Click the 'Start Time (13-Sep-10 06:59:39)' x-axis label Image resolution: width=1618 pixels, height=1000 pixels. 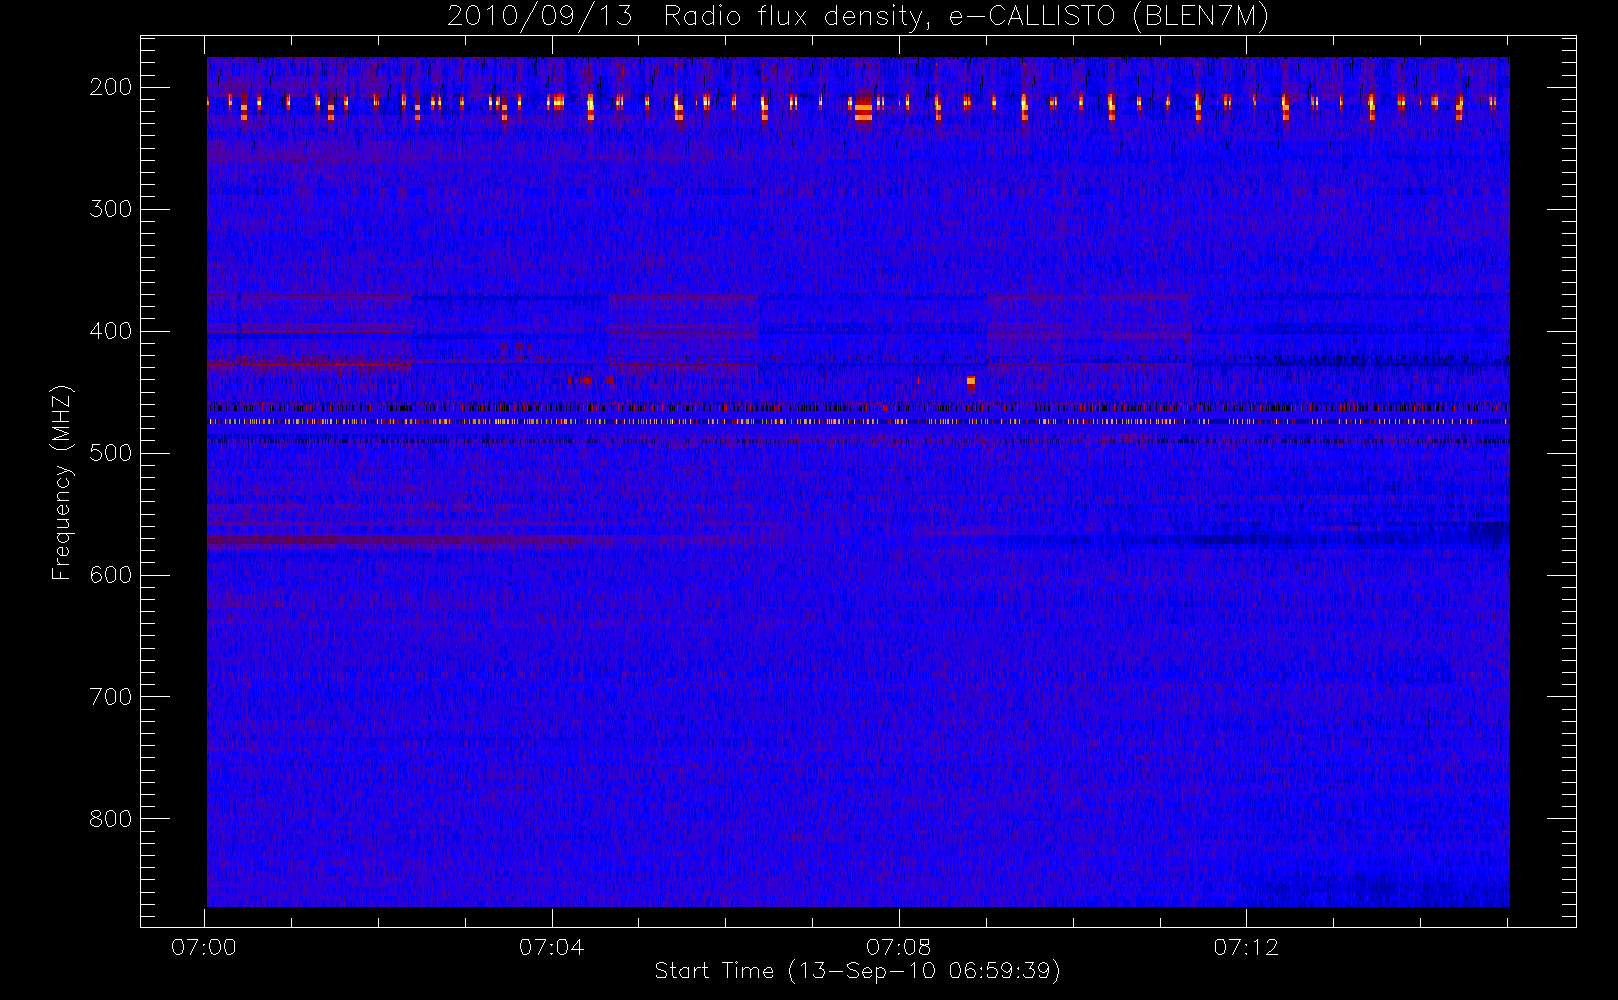(x=857, y=971)
